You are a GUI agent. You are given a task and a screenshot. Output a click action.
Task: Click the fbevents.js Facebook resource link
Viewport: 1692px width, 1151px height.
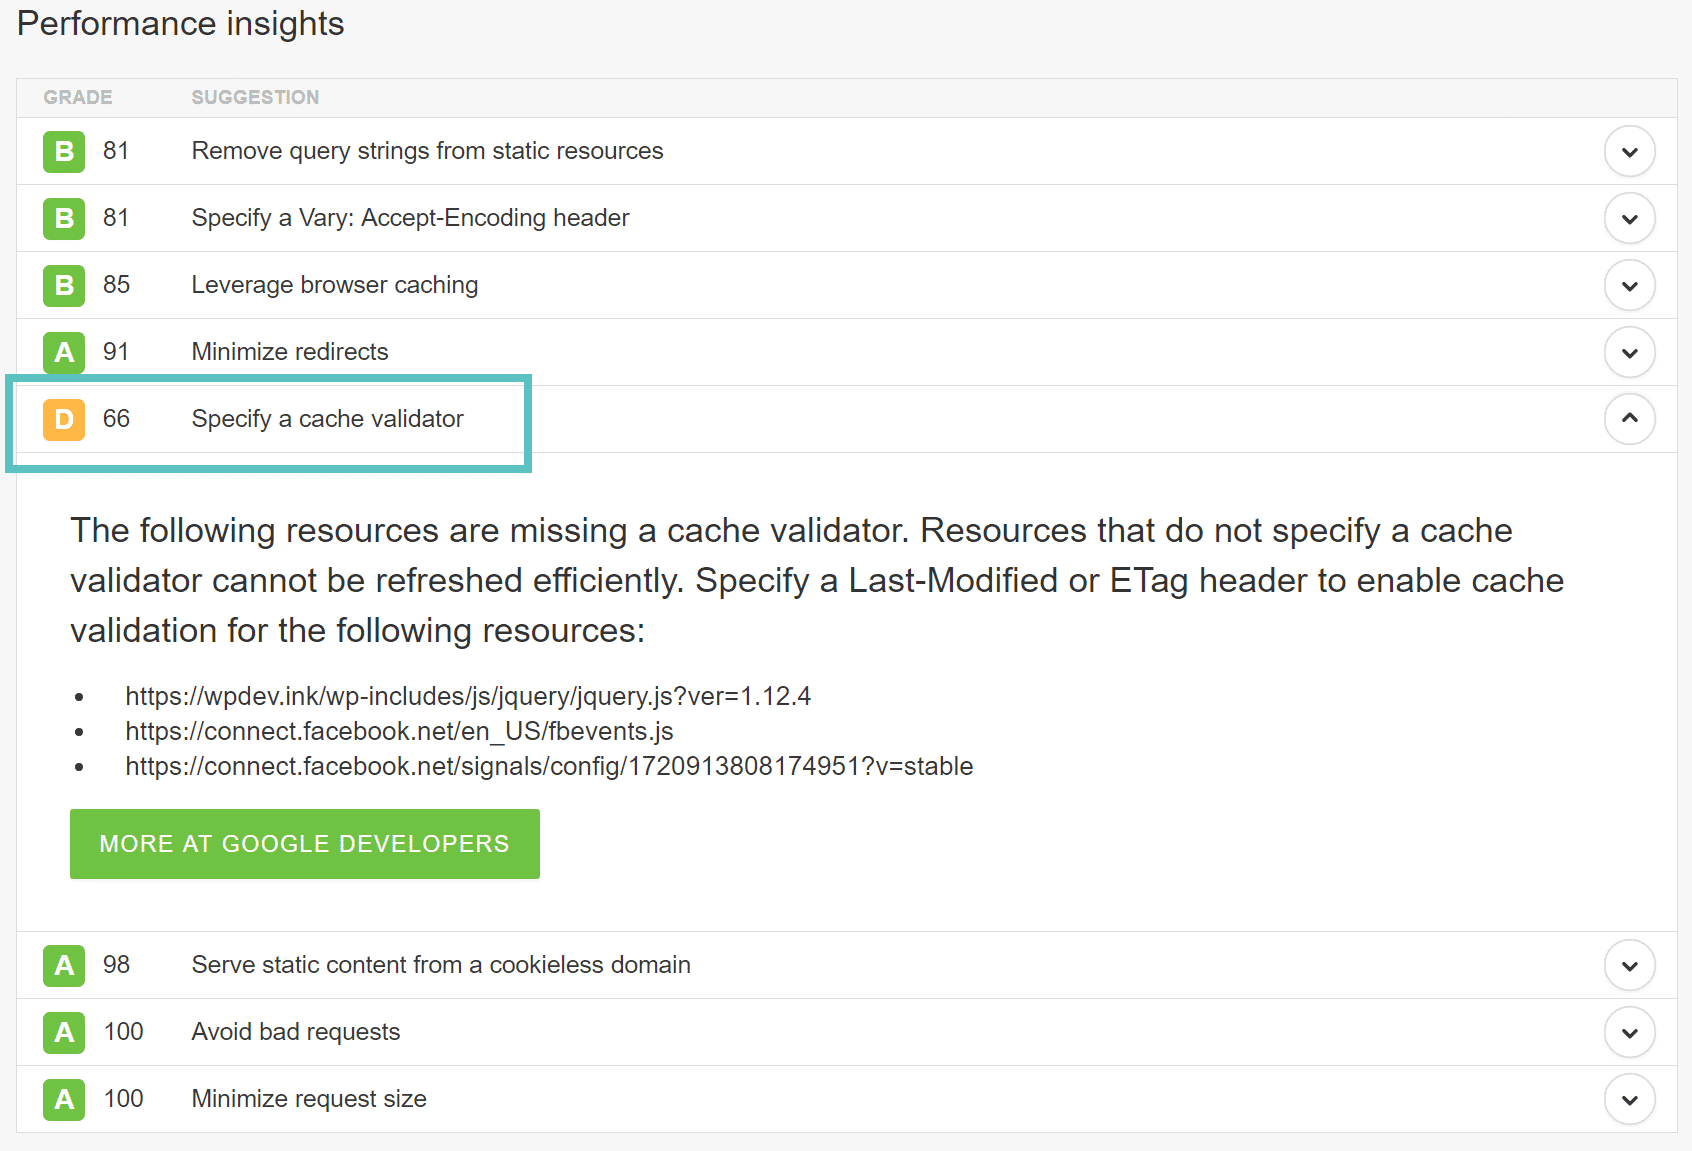(399, 731)
